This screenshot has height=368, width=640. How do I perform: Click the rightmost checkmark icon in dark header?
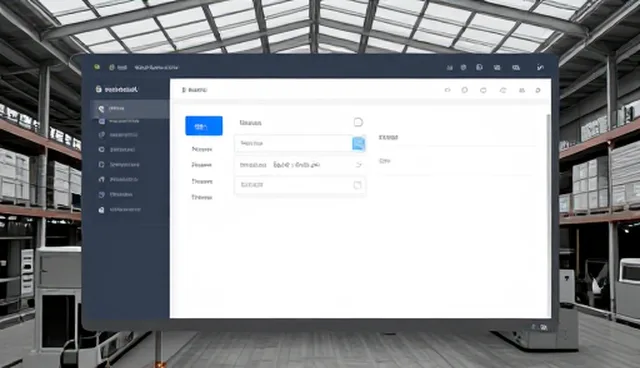point(540,67)
